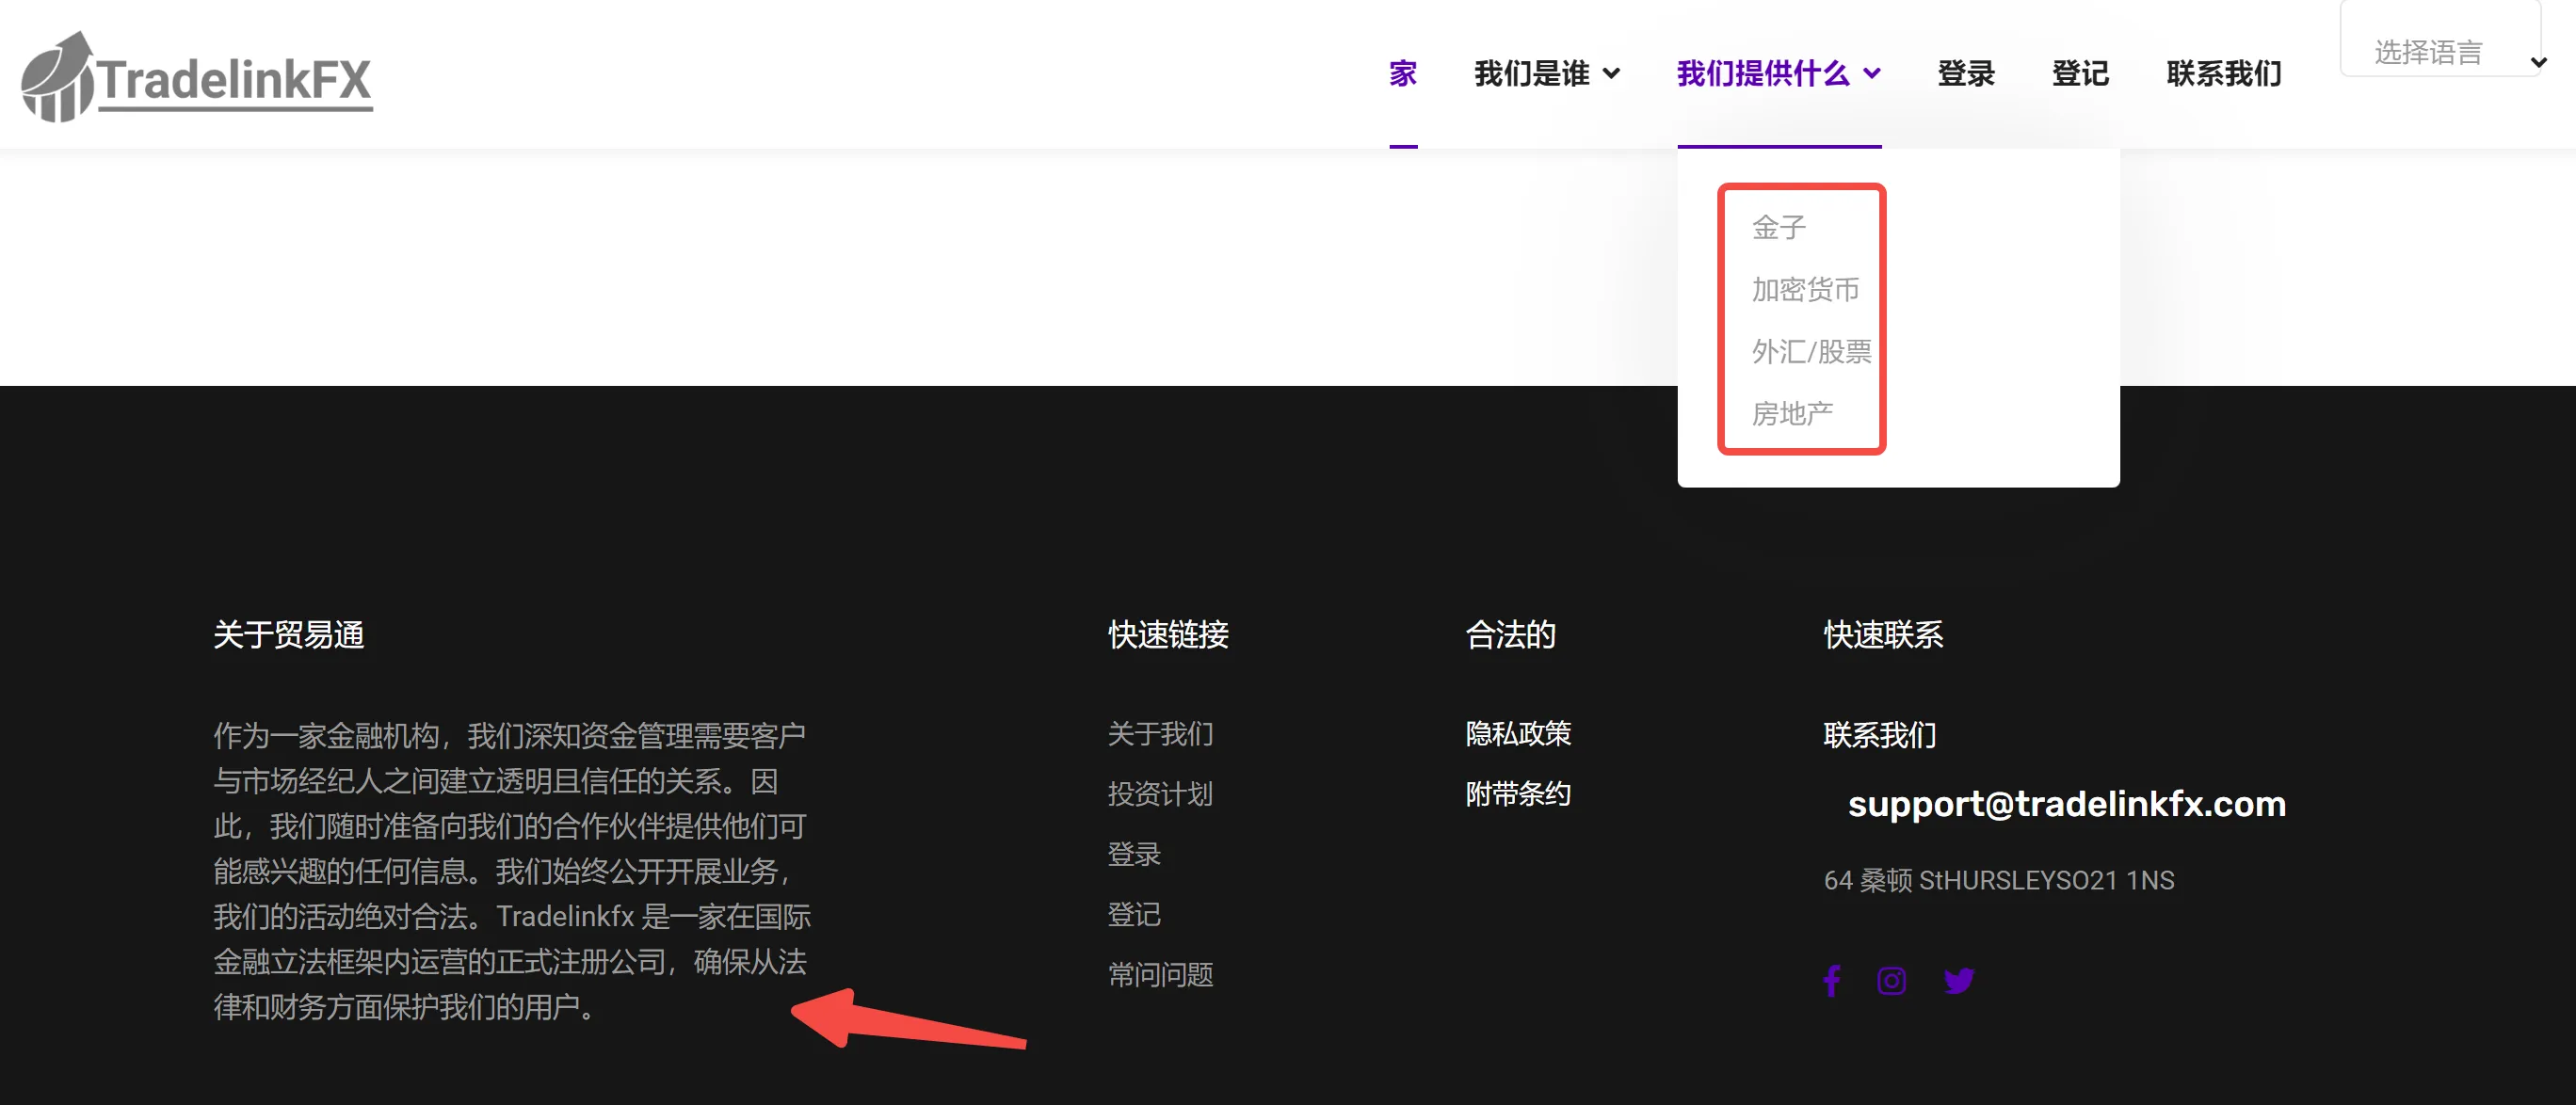Click the 合法的 heading

pyautogui.click(x=1510, y=634)
